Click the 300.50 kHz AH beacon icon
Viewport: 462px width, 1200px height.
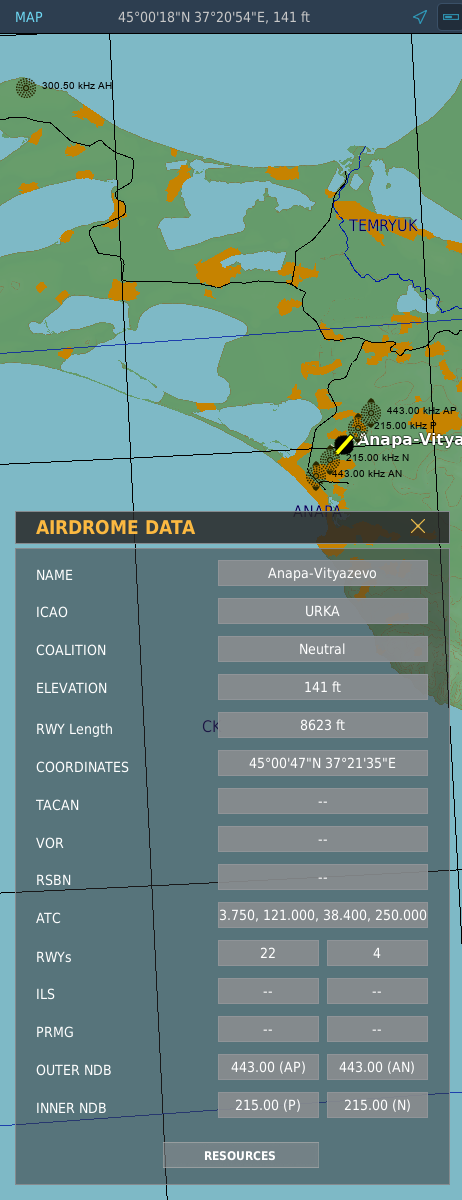26,88
